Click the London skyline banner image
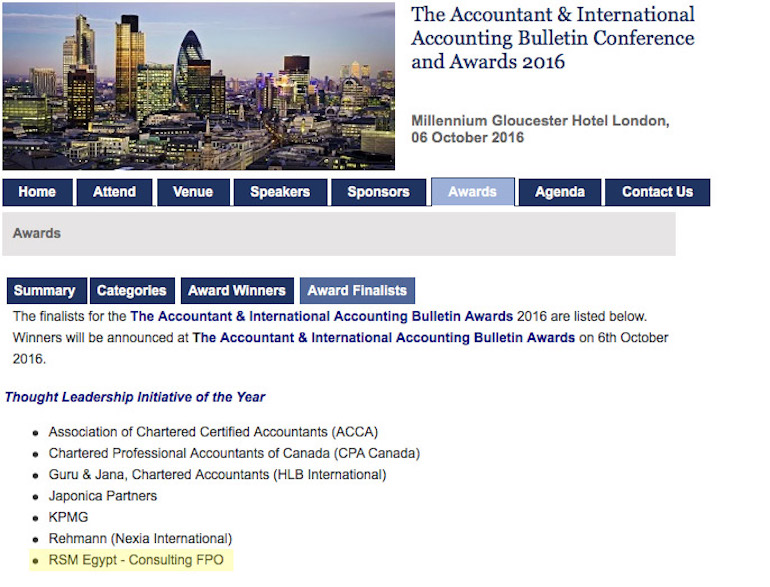 [x=198, y=86]
